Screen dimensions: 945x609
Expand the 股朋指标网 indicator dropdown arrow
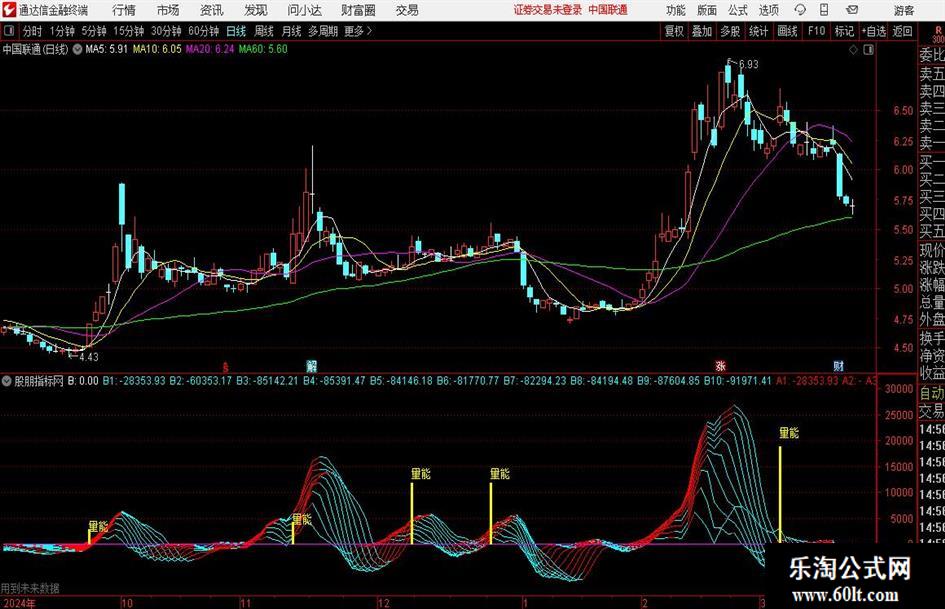[7, 381]
